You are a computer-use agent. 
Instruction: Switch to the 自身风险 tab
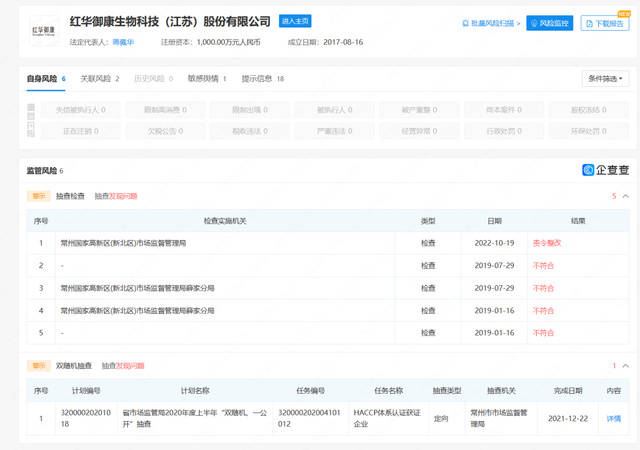[45, 78]
